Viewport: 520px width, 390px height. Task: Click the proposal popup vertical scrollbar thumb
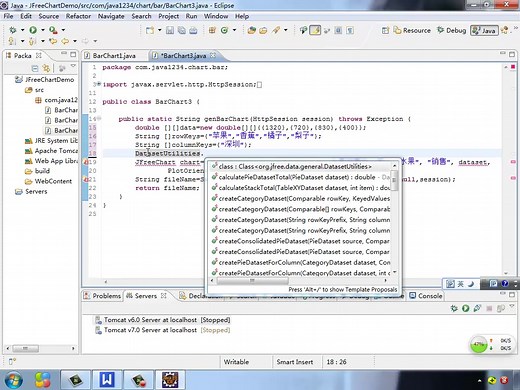[394, 180]
